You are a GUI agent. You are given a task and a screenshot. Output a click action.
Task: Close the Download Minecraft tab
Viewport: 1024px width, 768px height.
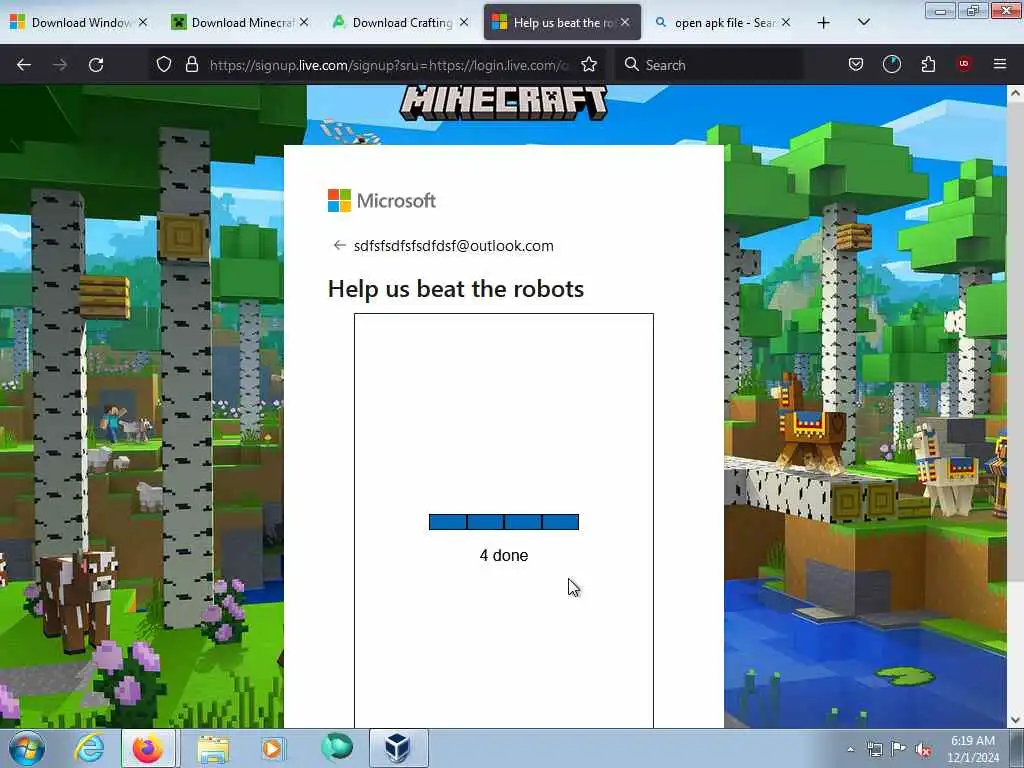pyautogui.click(x=304, y=22)
